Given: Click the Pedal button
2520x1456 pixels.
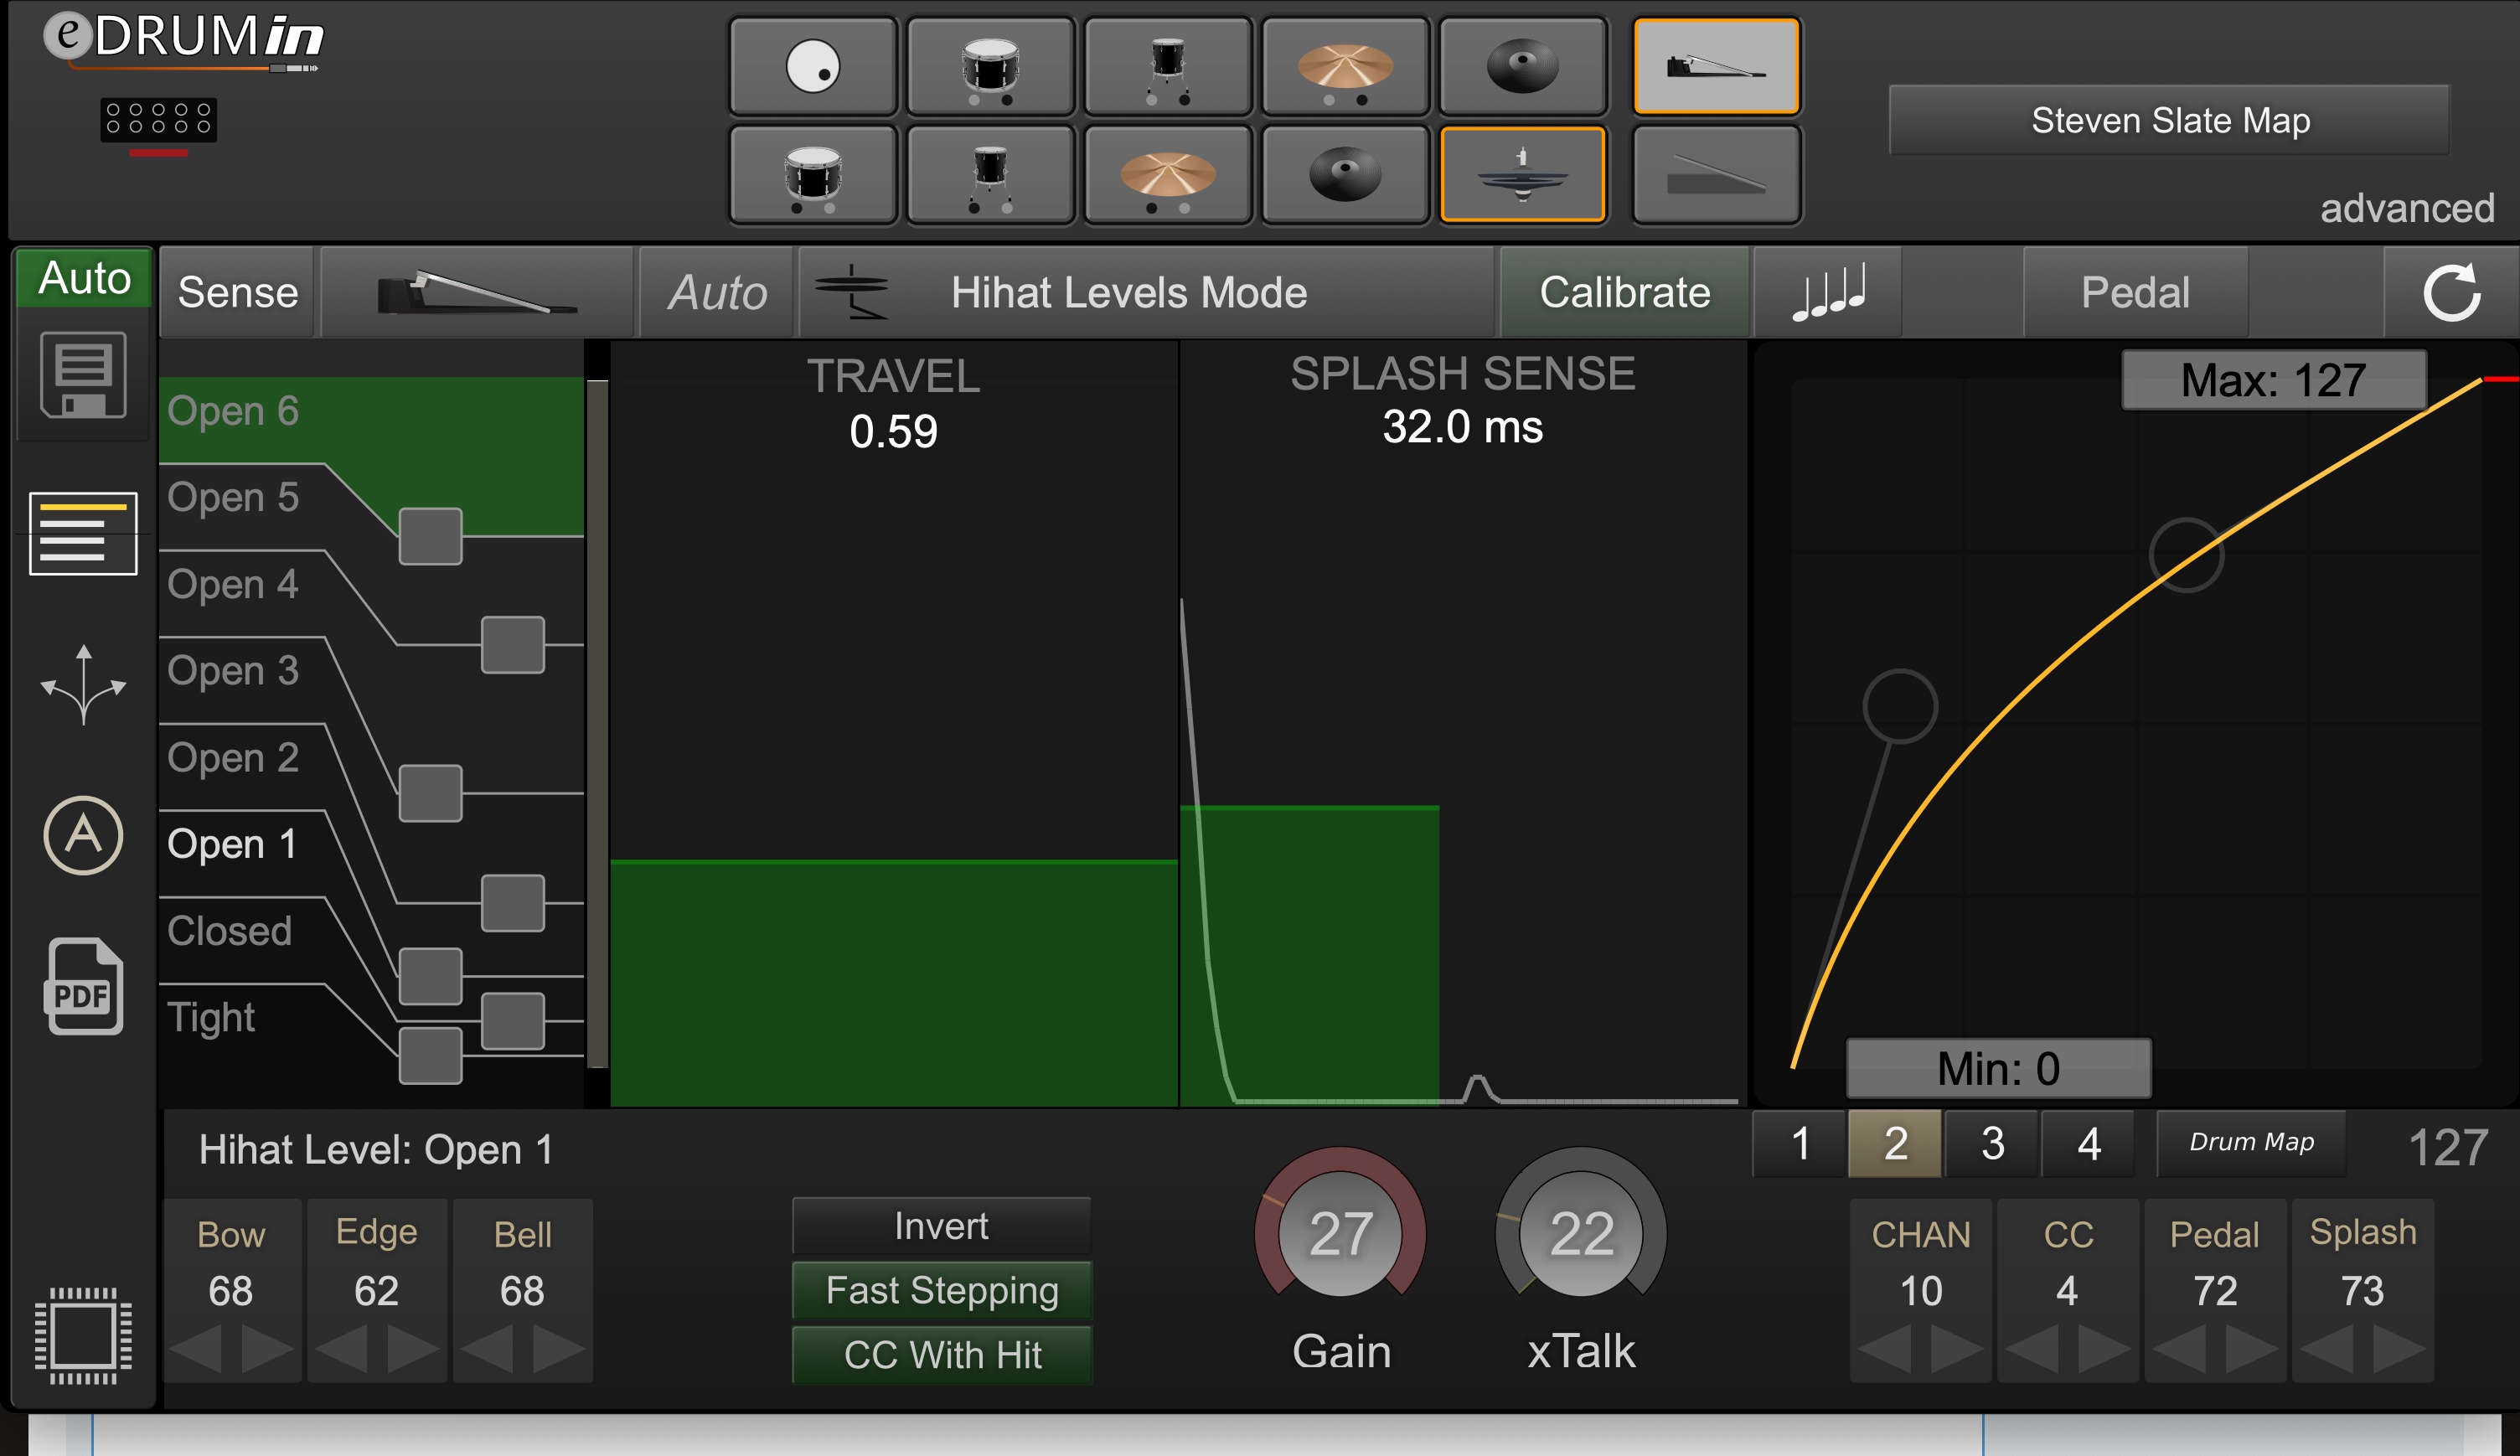Looking at the screenshot, I should point(2135,292).
